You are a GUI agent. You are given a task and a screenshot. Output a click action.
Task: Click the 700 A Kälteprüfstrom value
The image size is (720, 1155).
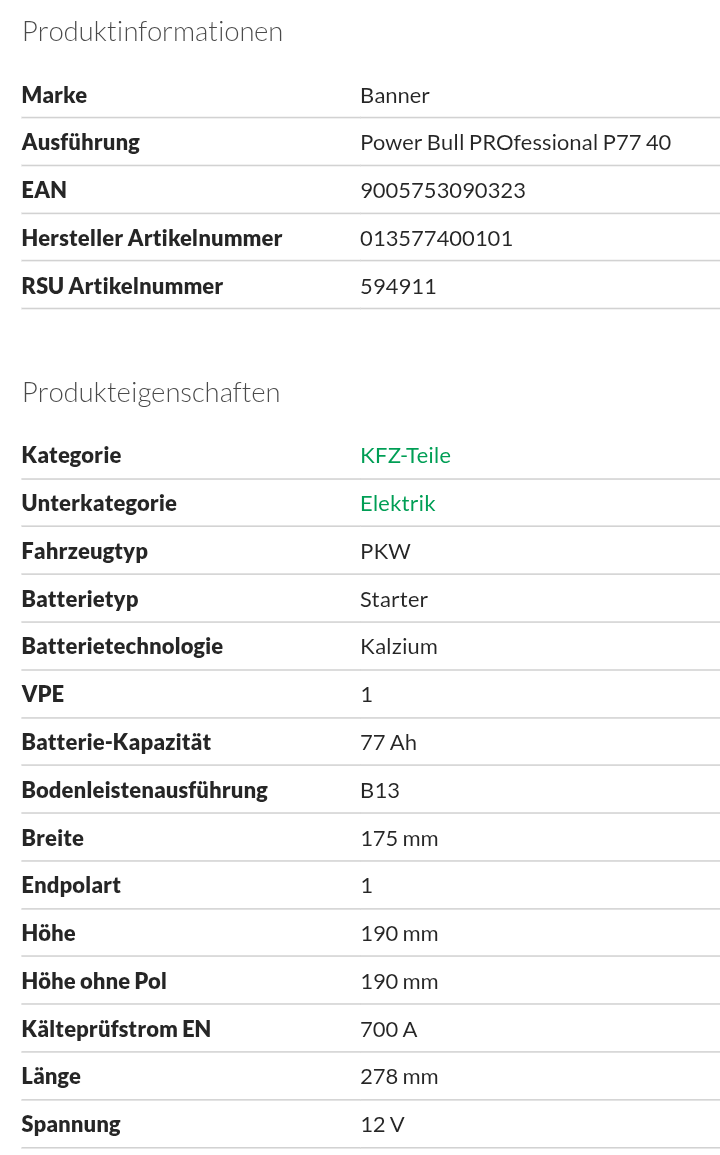pyautogui.click(x=388, y=1029)
